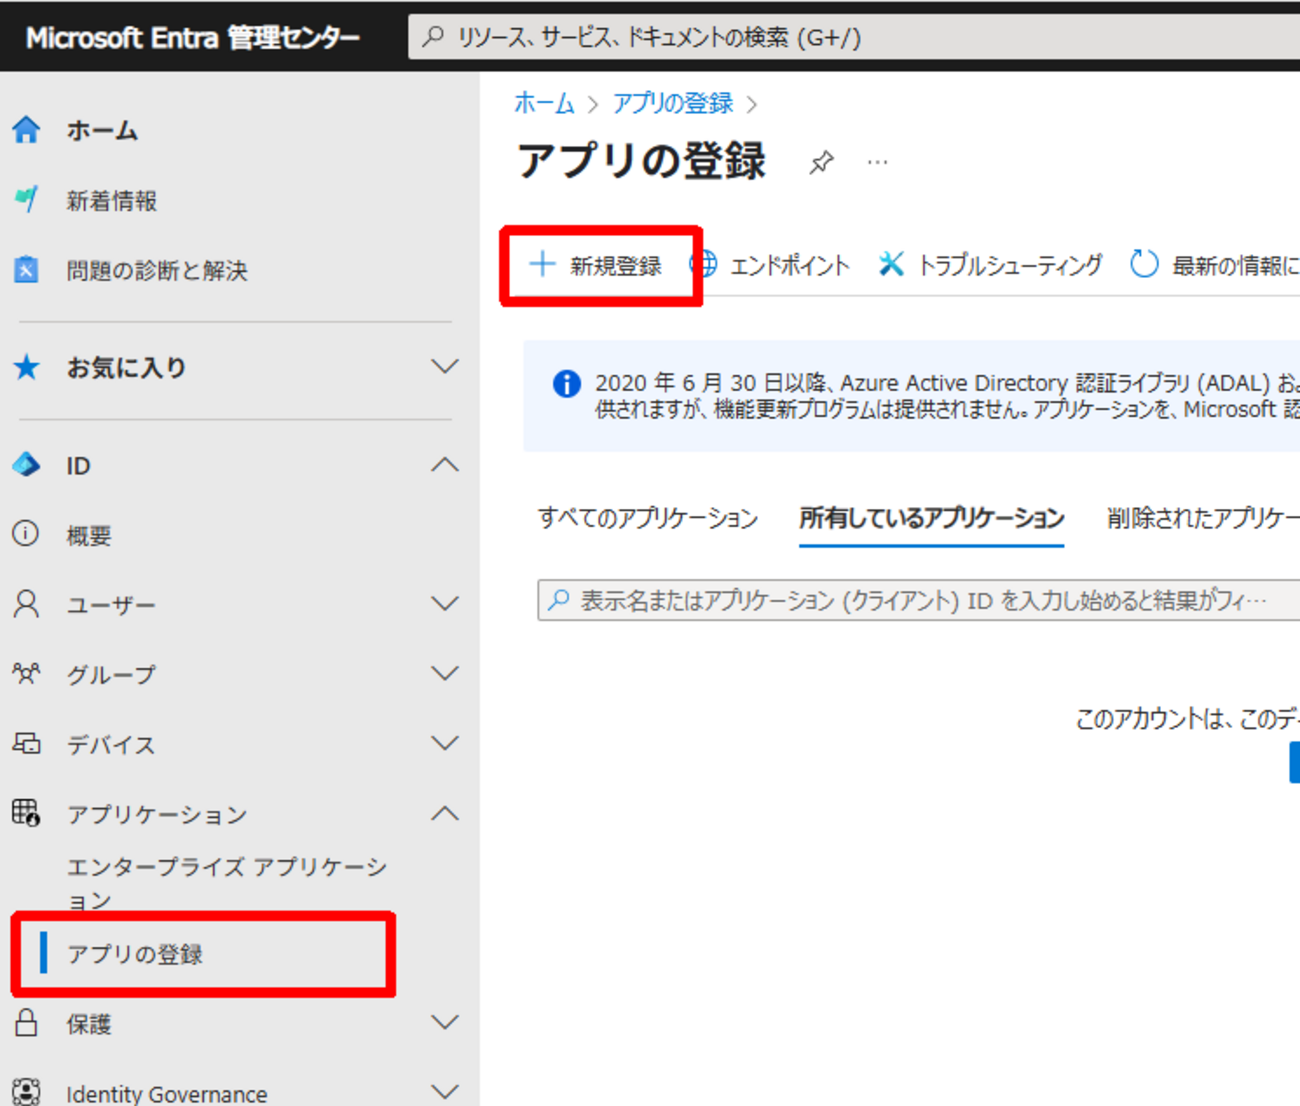The image size is (1300, 1106).
Task: Expand the Identity Governance chevron
Action: pos(445,1092)
